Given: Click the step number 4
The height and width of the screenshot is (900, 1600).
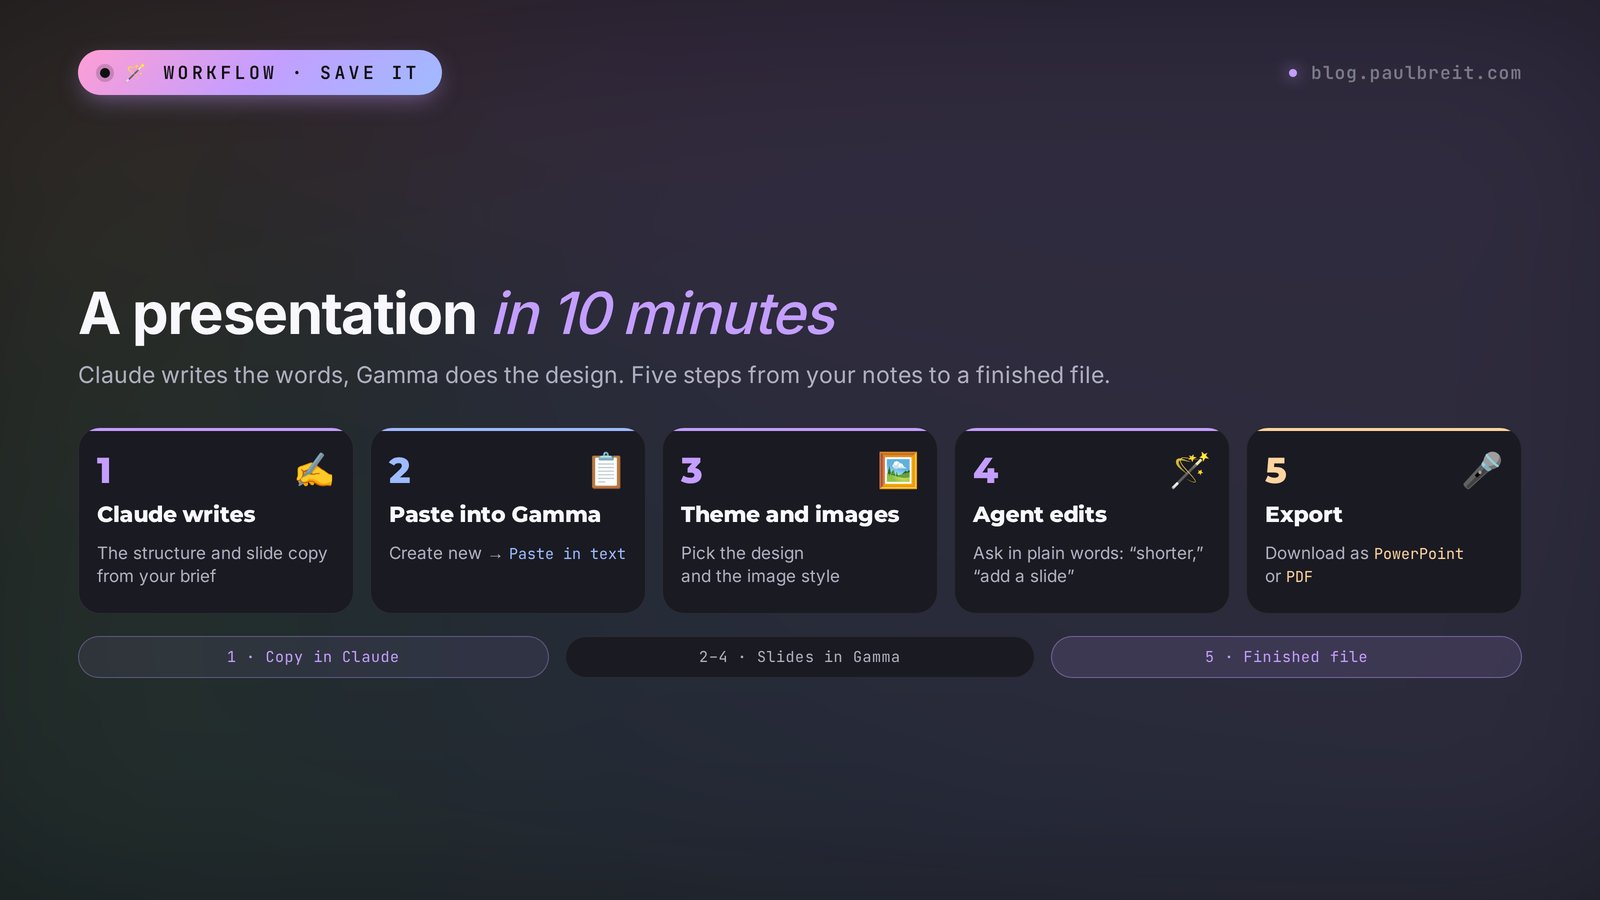Looking at the screenshot, I should 985,470.
